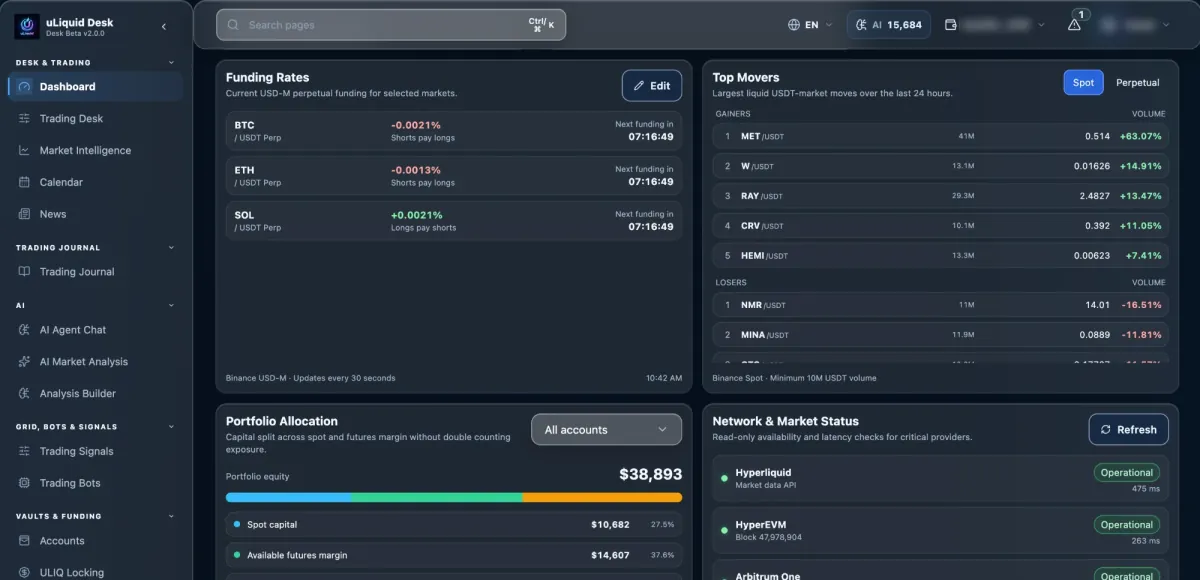Collapse the Vaults & Funding section
The height and width of the screenshot is (580, 1200).
pos(171,517)
